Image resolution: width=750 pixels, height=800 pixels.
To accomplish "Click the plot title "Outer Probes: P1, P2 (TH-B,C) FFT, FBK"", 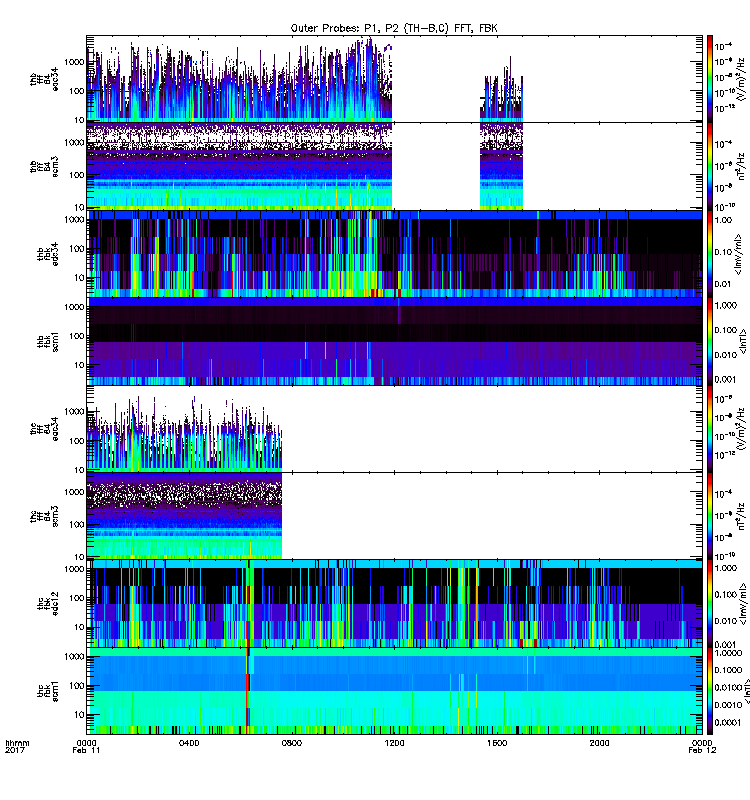I will coord(394,28).
